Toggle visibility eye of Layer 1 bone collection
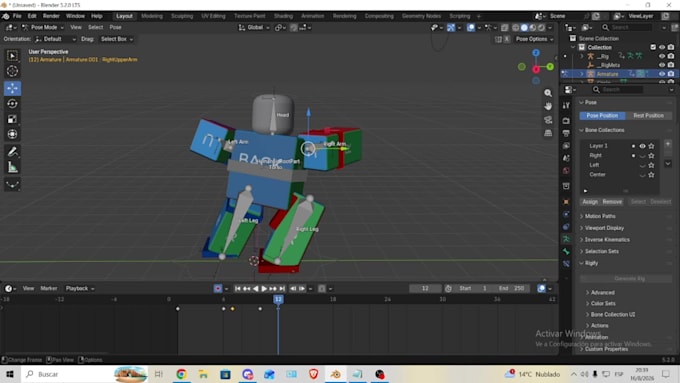The image size is (680, 383). click(x=642, y=146)
